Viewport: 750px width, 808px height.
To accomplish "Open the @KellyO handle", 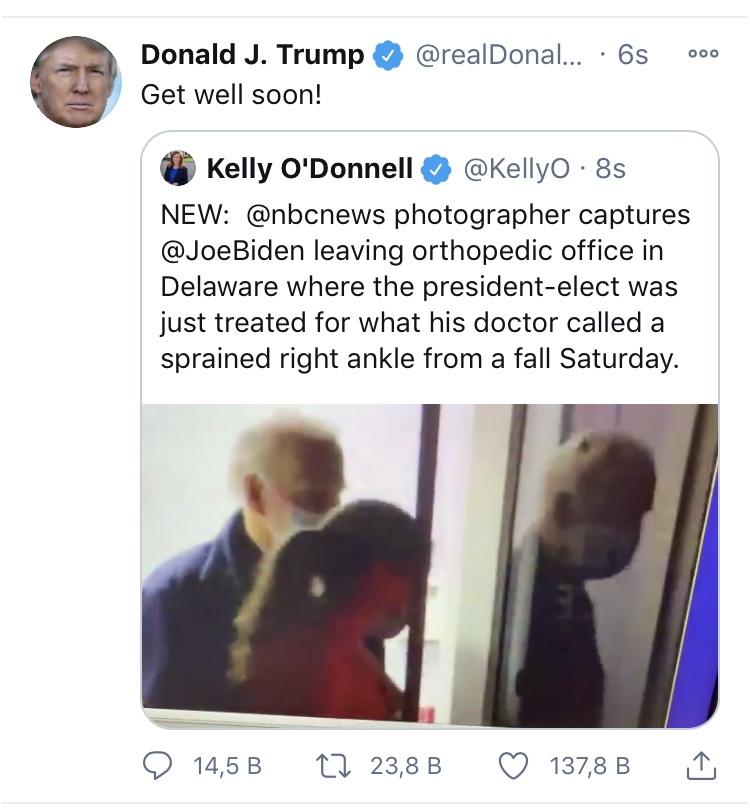I will (517, 169).
